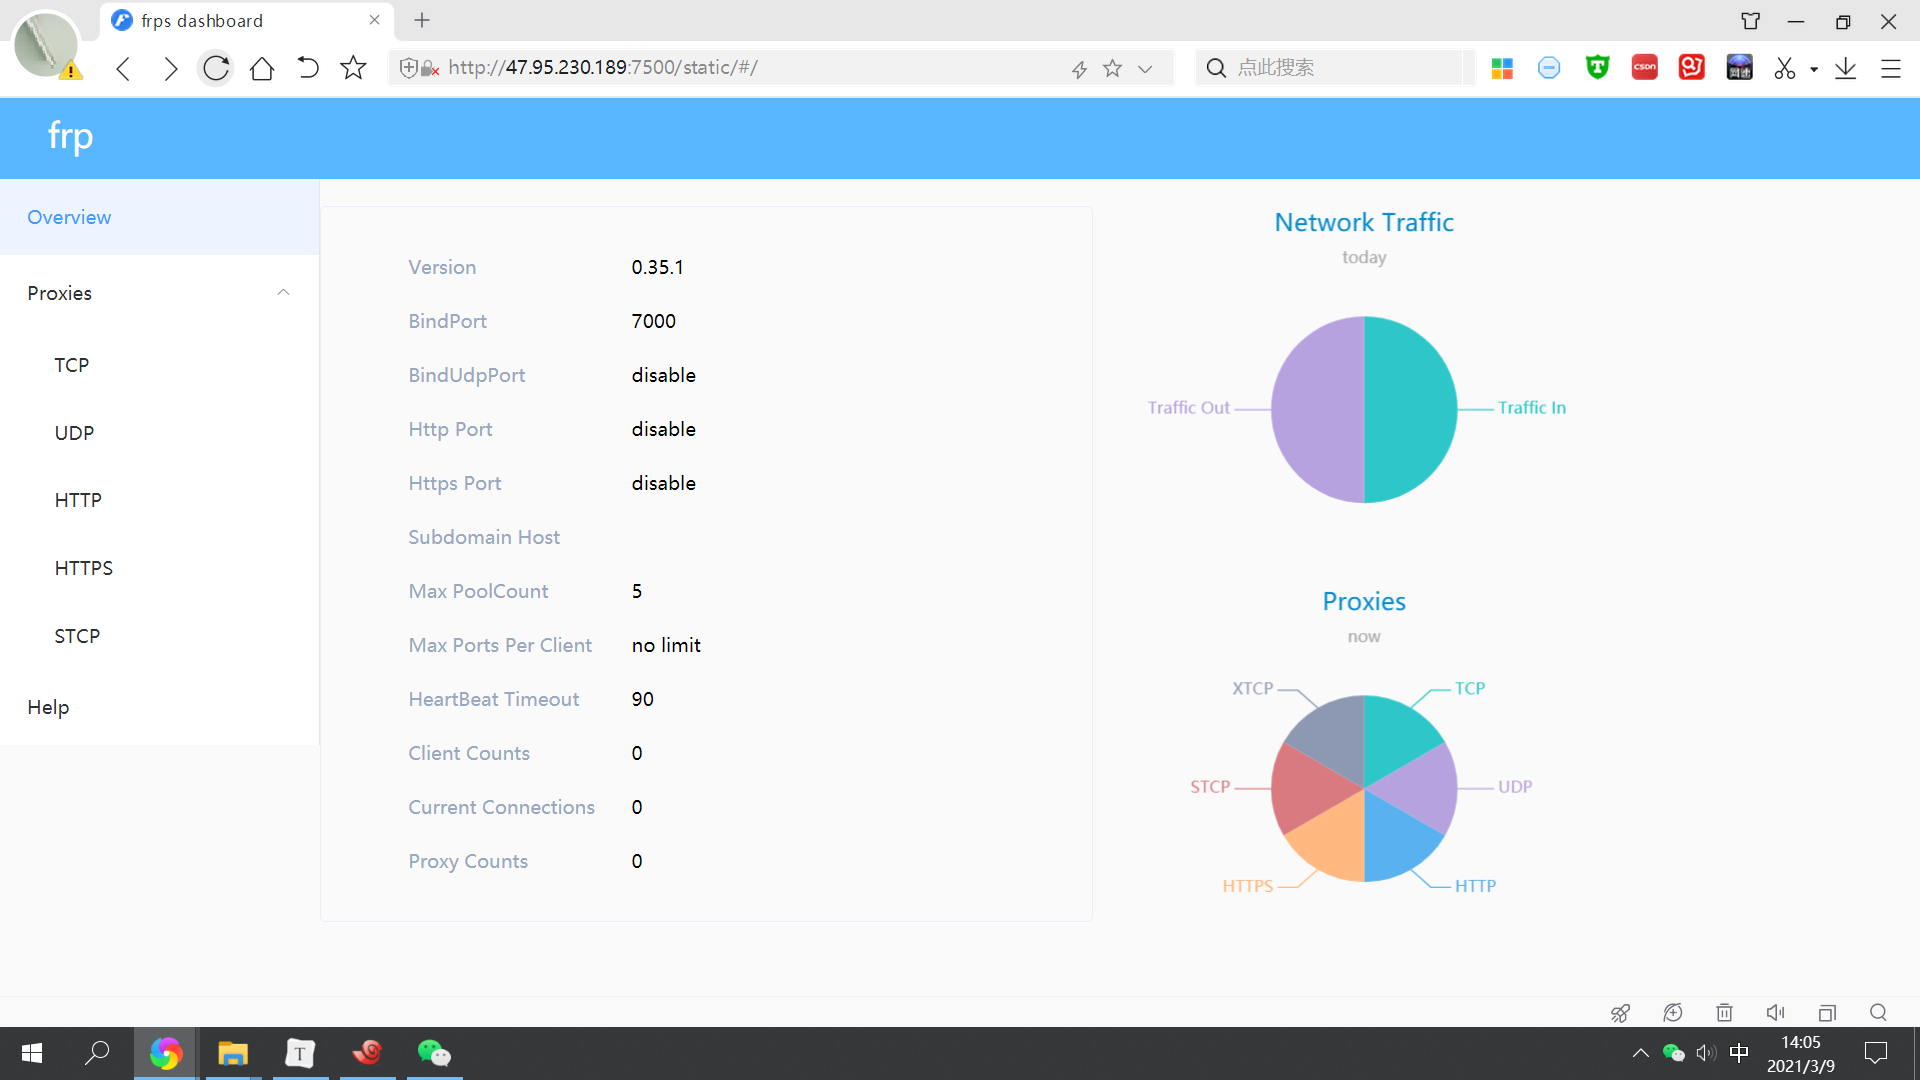Open the magnifier search icon in status bar

click(x=1878, y=1013)
